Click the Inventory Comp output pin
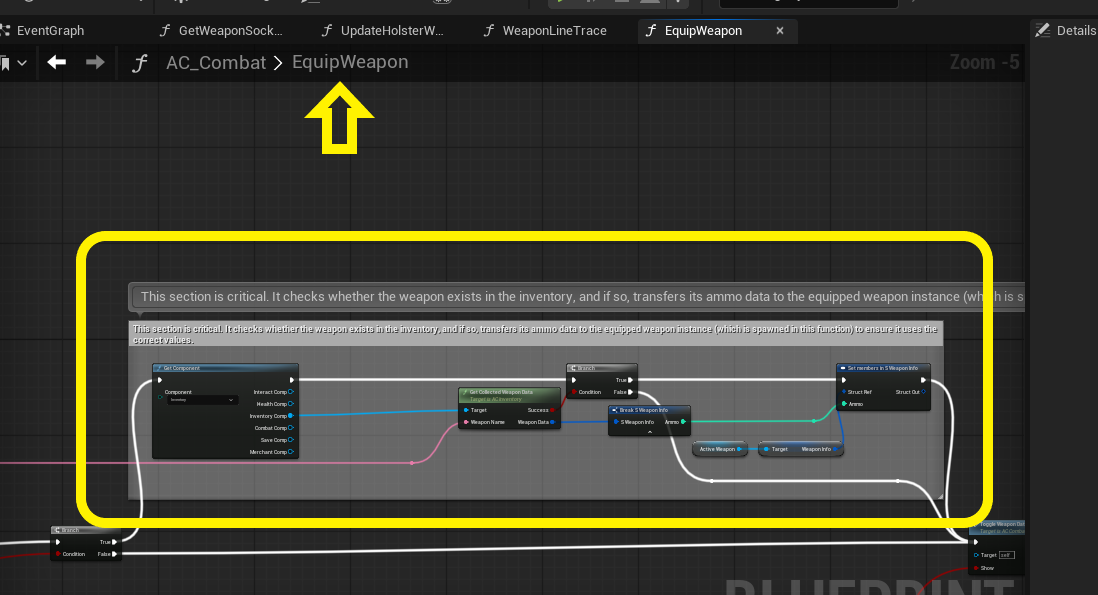Image resolution: width=1098 pixels, height=595 pixels. [291, 416]
